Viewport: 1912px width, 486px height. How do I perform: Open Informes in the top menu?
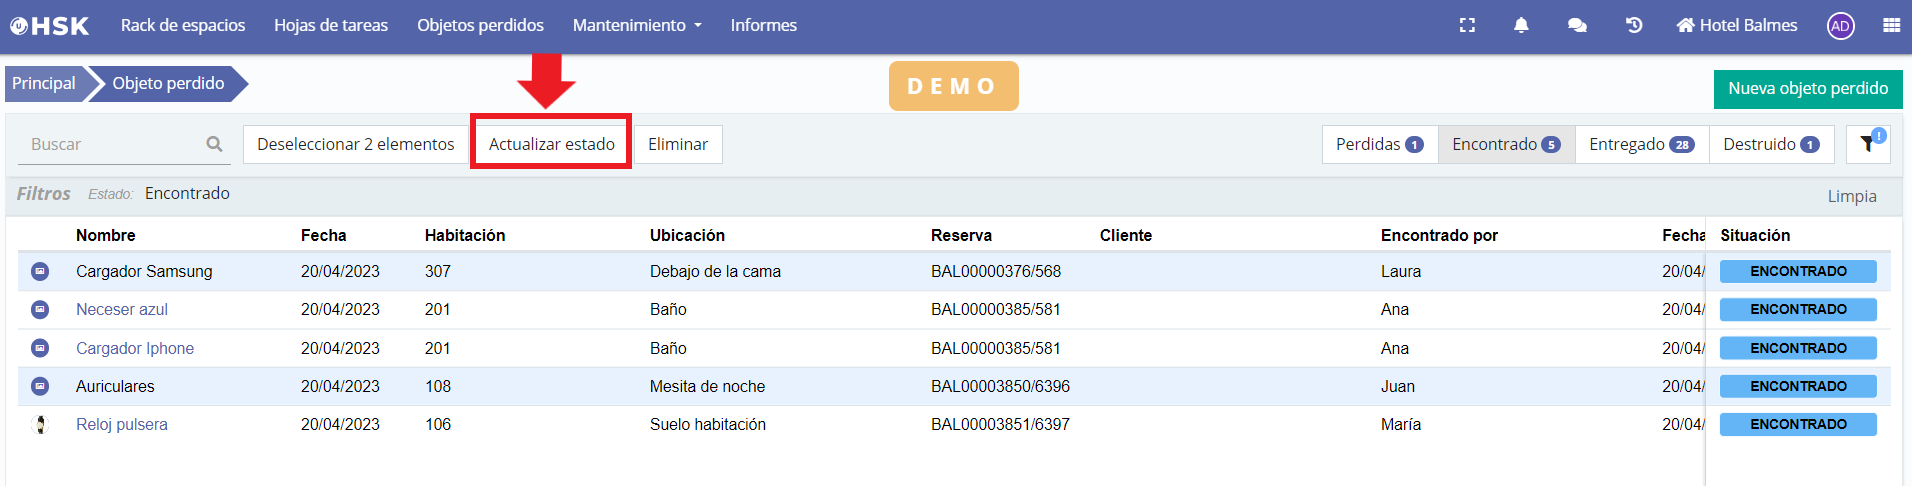pyautogui.click(x=763, y=26)
